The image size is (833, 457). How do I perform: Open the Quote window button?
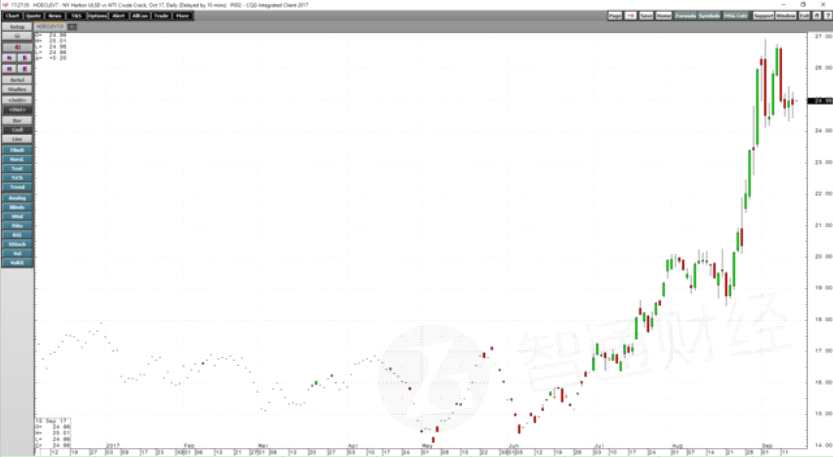pos(33,16)
